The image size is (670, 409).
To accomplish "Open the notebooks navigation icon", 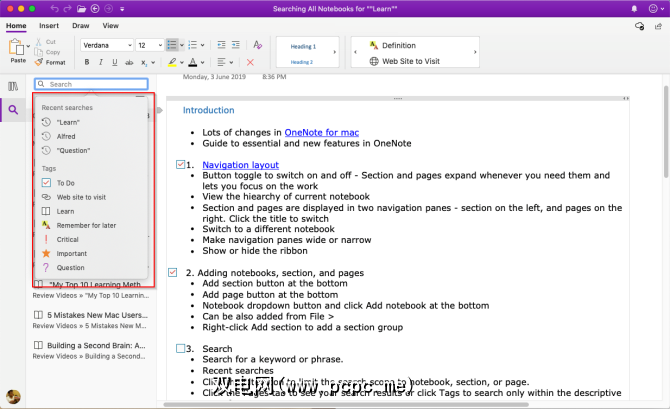I will tap(13, 86).
